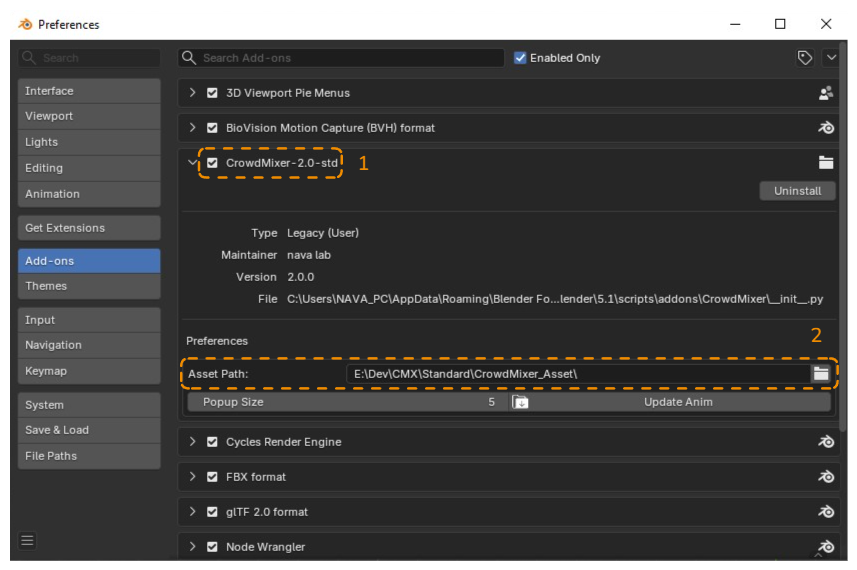Screen dimensions: 857x570
Task: Open the add-on tags filter icon
Action: (x=805, y=58)
